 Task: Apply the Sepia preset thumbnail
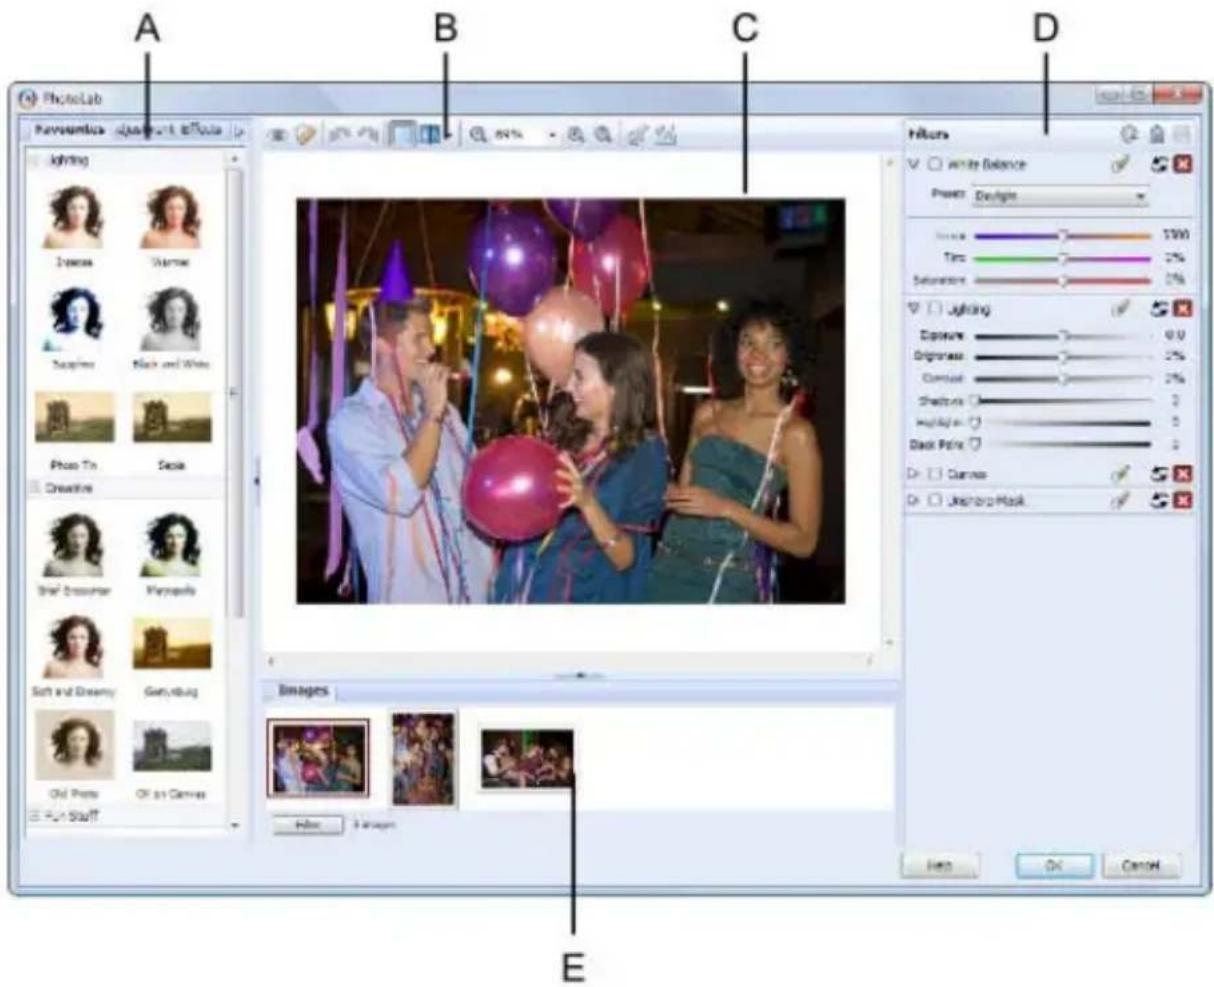point(172,418)
